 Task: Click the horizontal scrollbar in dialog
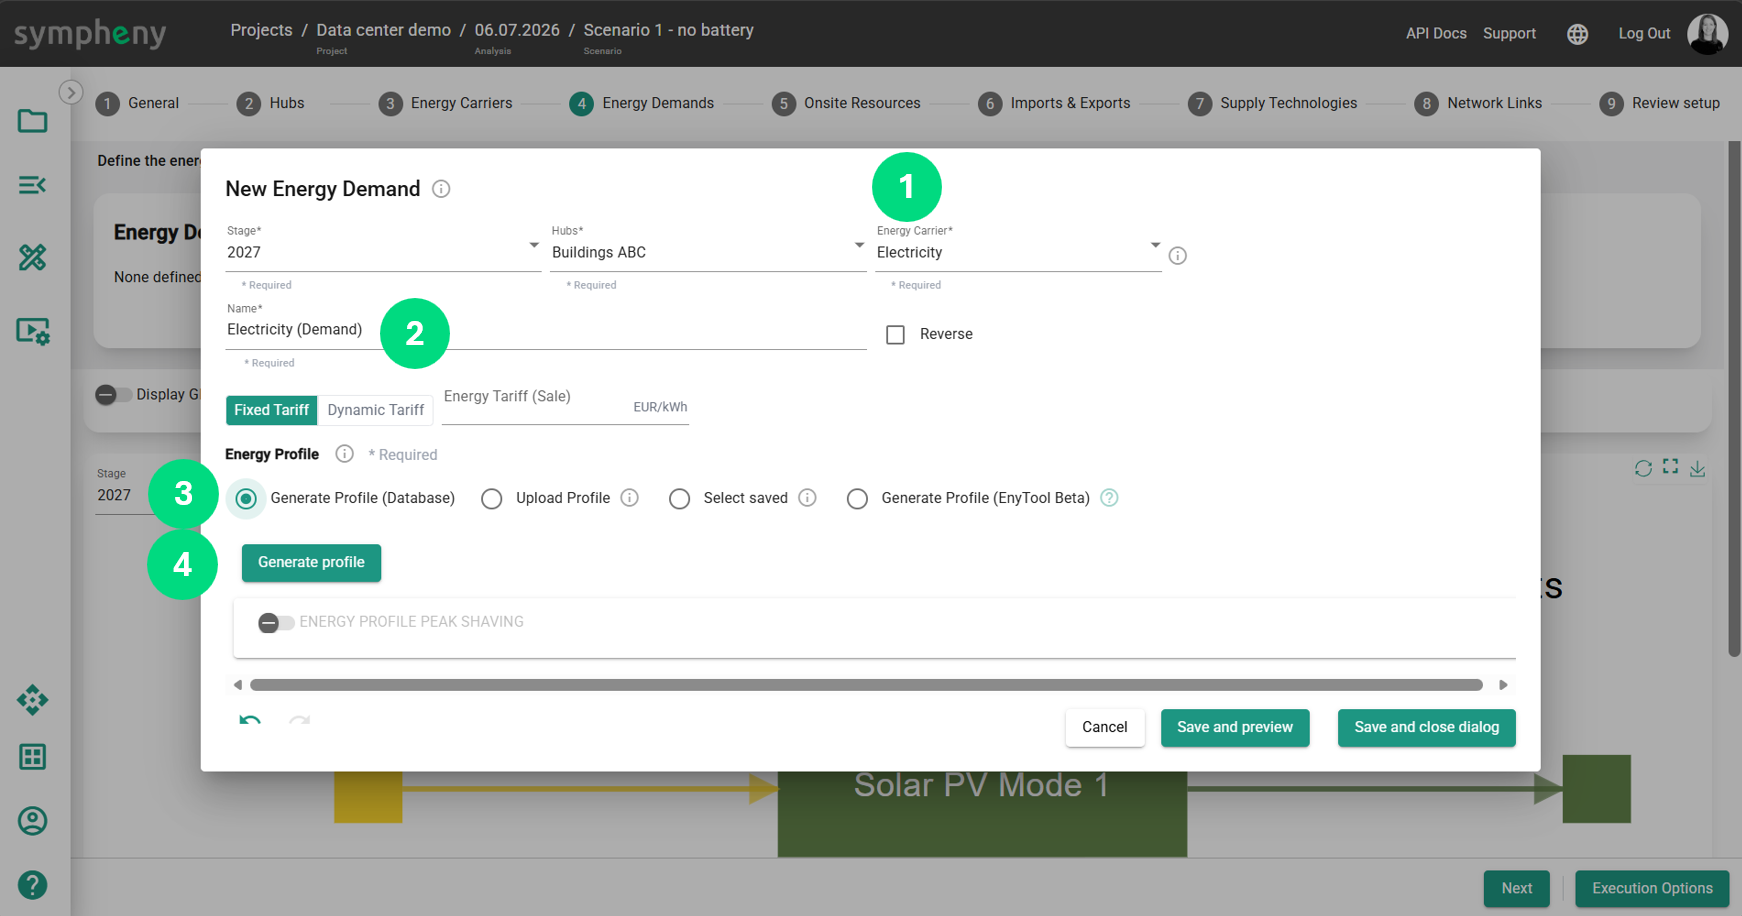tap(866, 685)
